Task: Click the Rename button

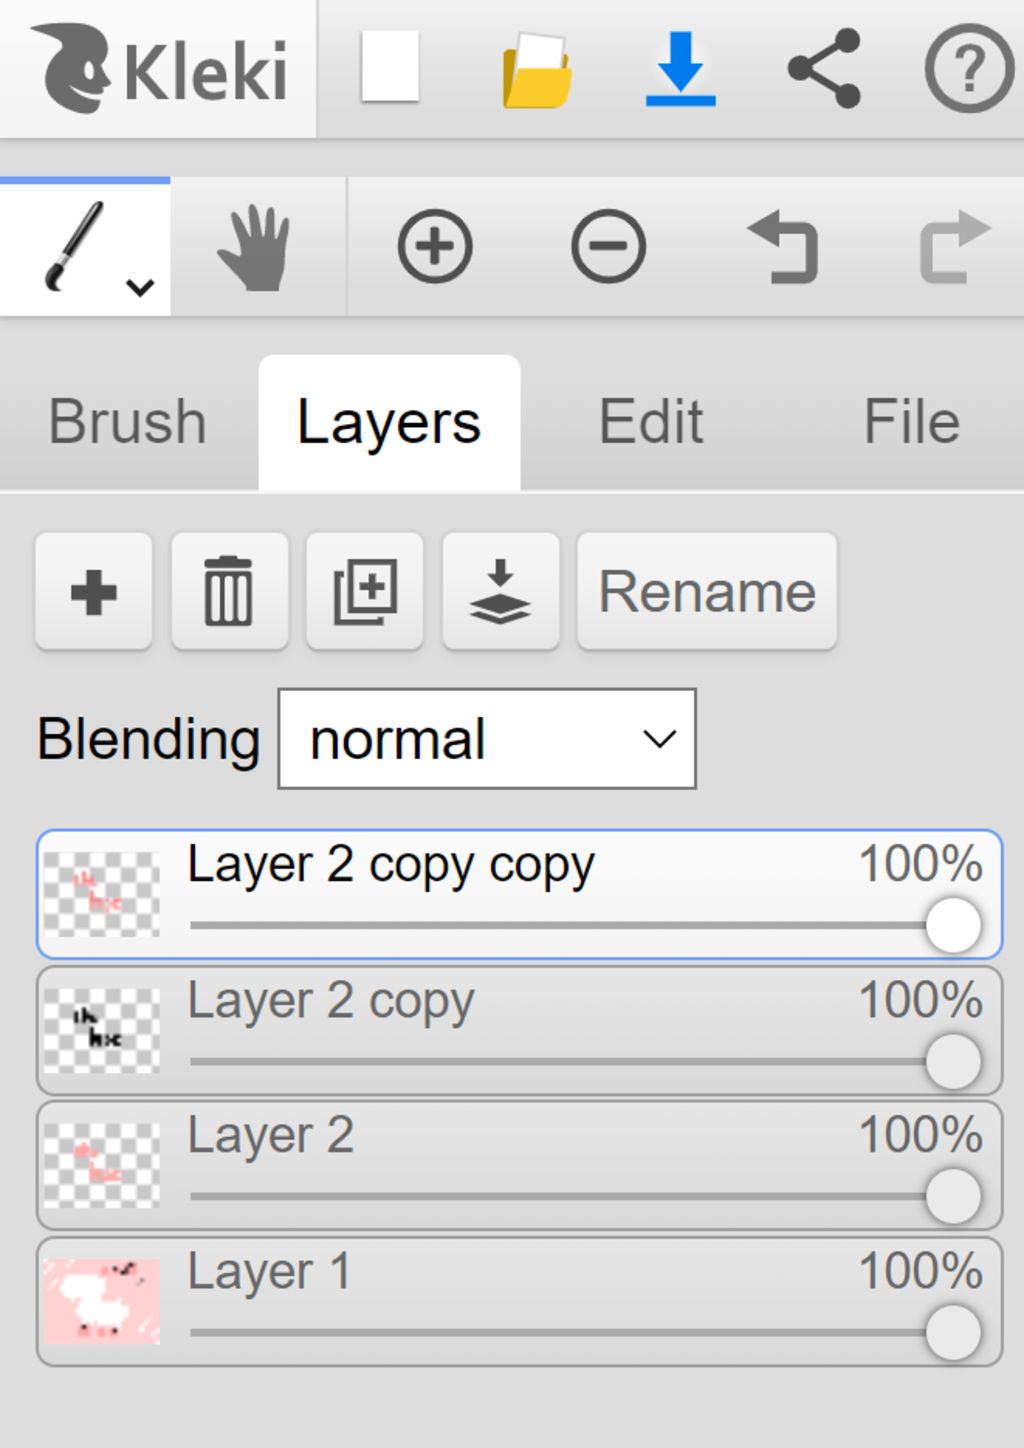Action: point(707,592)
